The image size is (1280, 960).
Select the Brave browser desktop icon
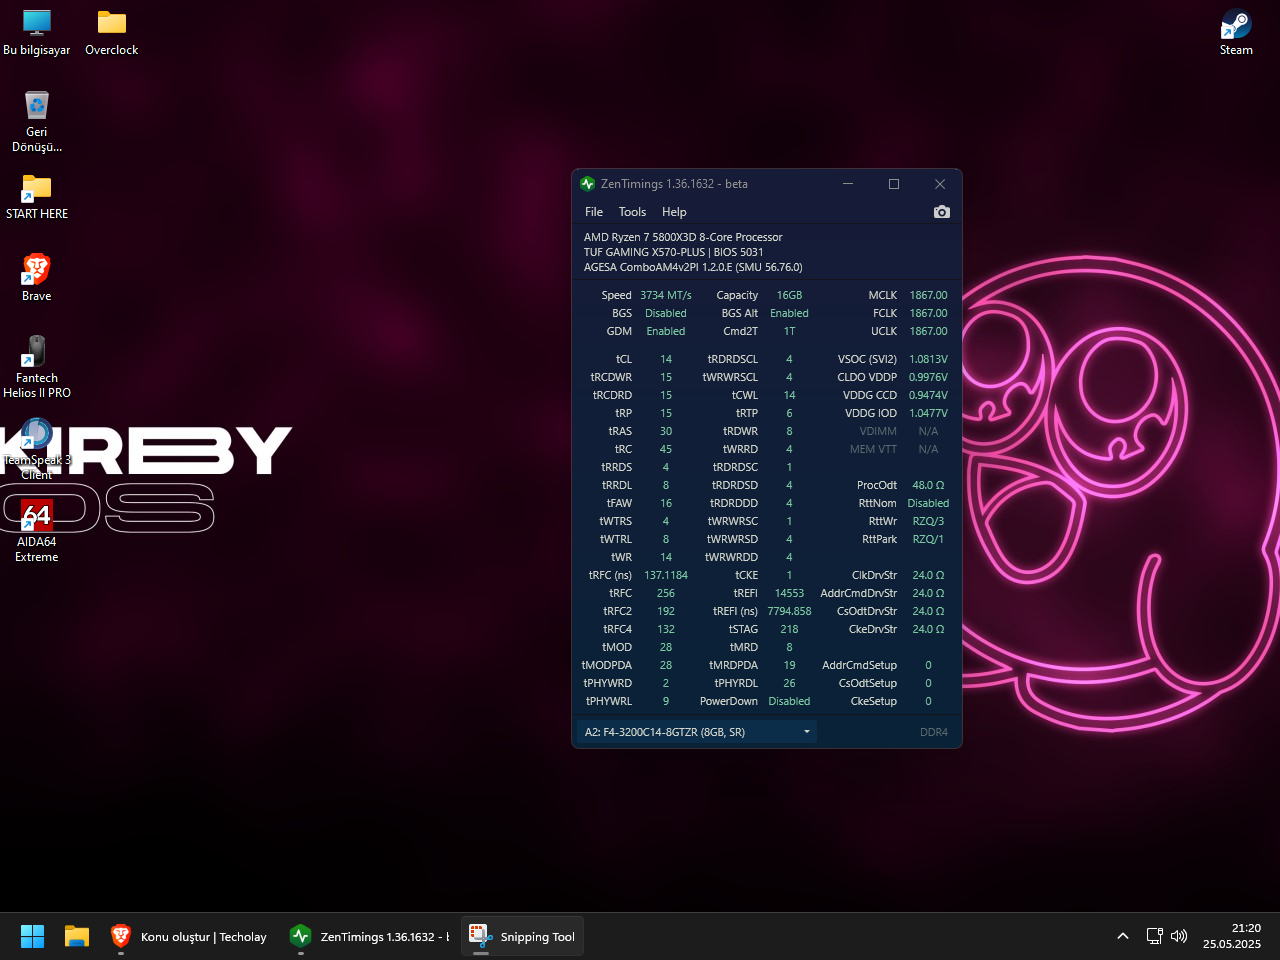click(37, 279)
